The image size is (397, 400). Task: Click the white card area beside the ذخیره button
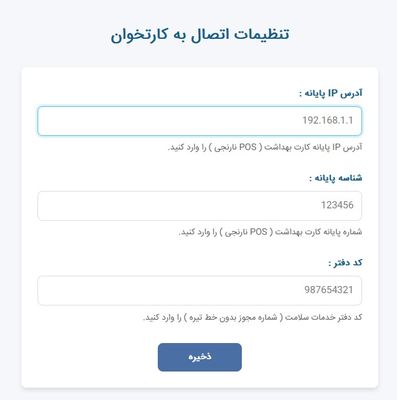pos(300,357)
